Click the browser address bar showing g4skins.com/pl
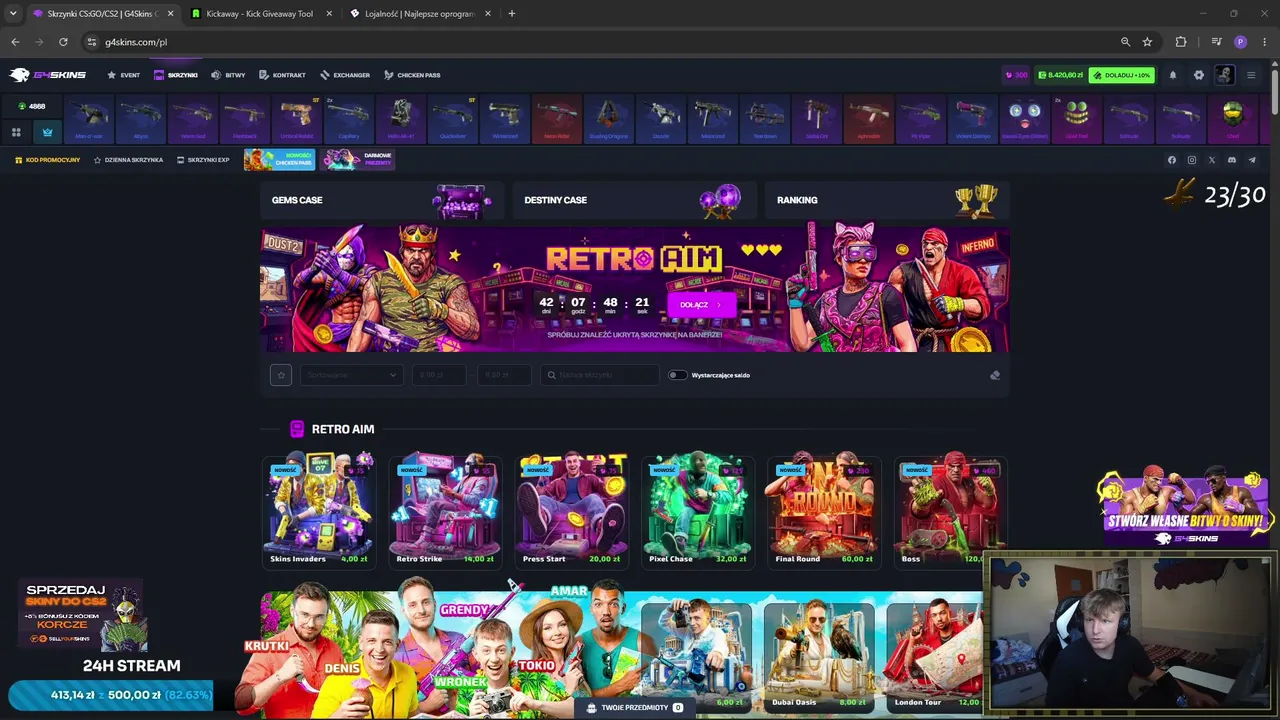The width and height of the screenshot is (1280, 720). pos(600,42)
